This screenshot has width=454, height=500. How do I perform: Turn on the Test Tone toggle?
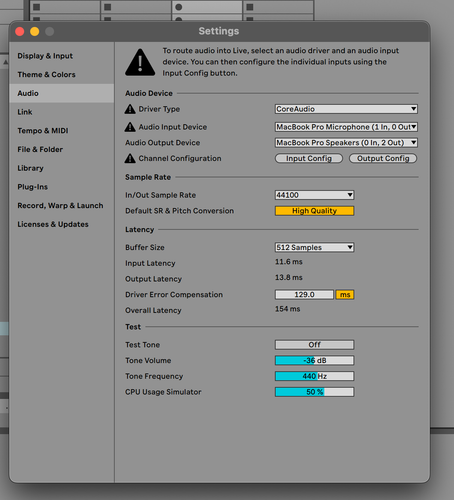click(x=314, y=345)
